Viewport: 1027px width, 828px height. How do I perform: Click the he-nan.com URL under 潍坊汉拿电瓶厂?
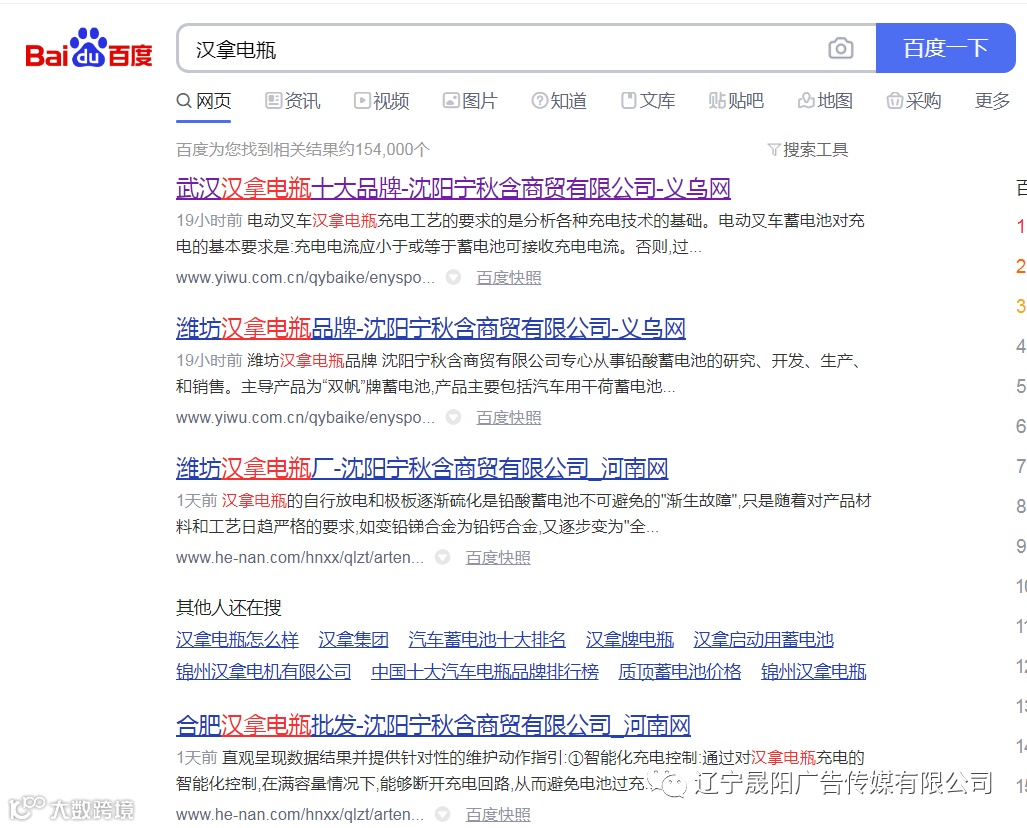click(x=300, y=557)
